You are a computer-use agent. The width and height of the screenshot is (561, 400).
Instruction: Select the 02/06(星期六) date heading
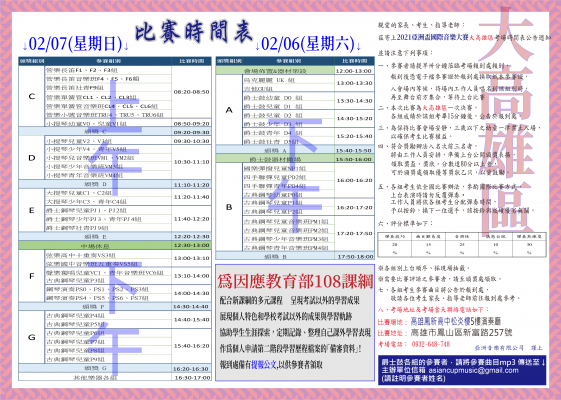click(308, 44)
